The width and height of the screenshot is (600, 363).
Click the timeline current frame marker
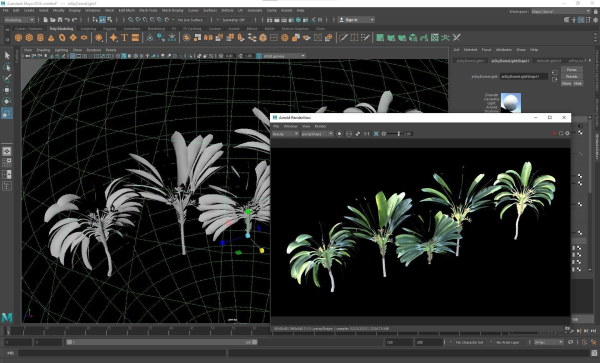click(7, 330)
